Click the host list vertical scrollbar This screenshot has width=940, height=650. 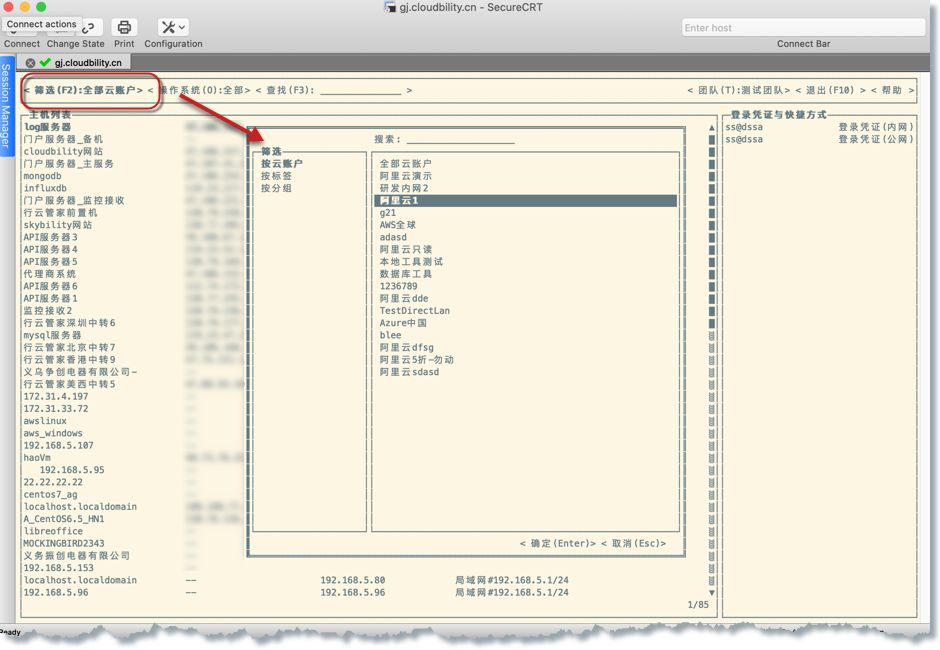pos(712,350)
